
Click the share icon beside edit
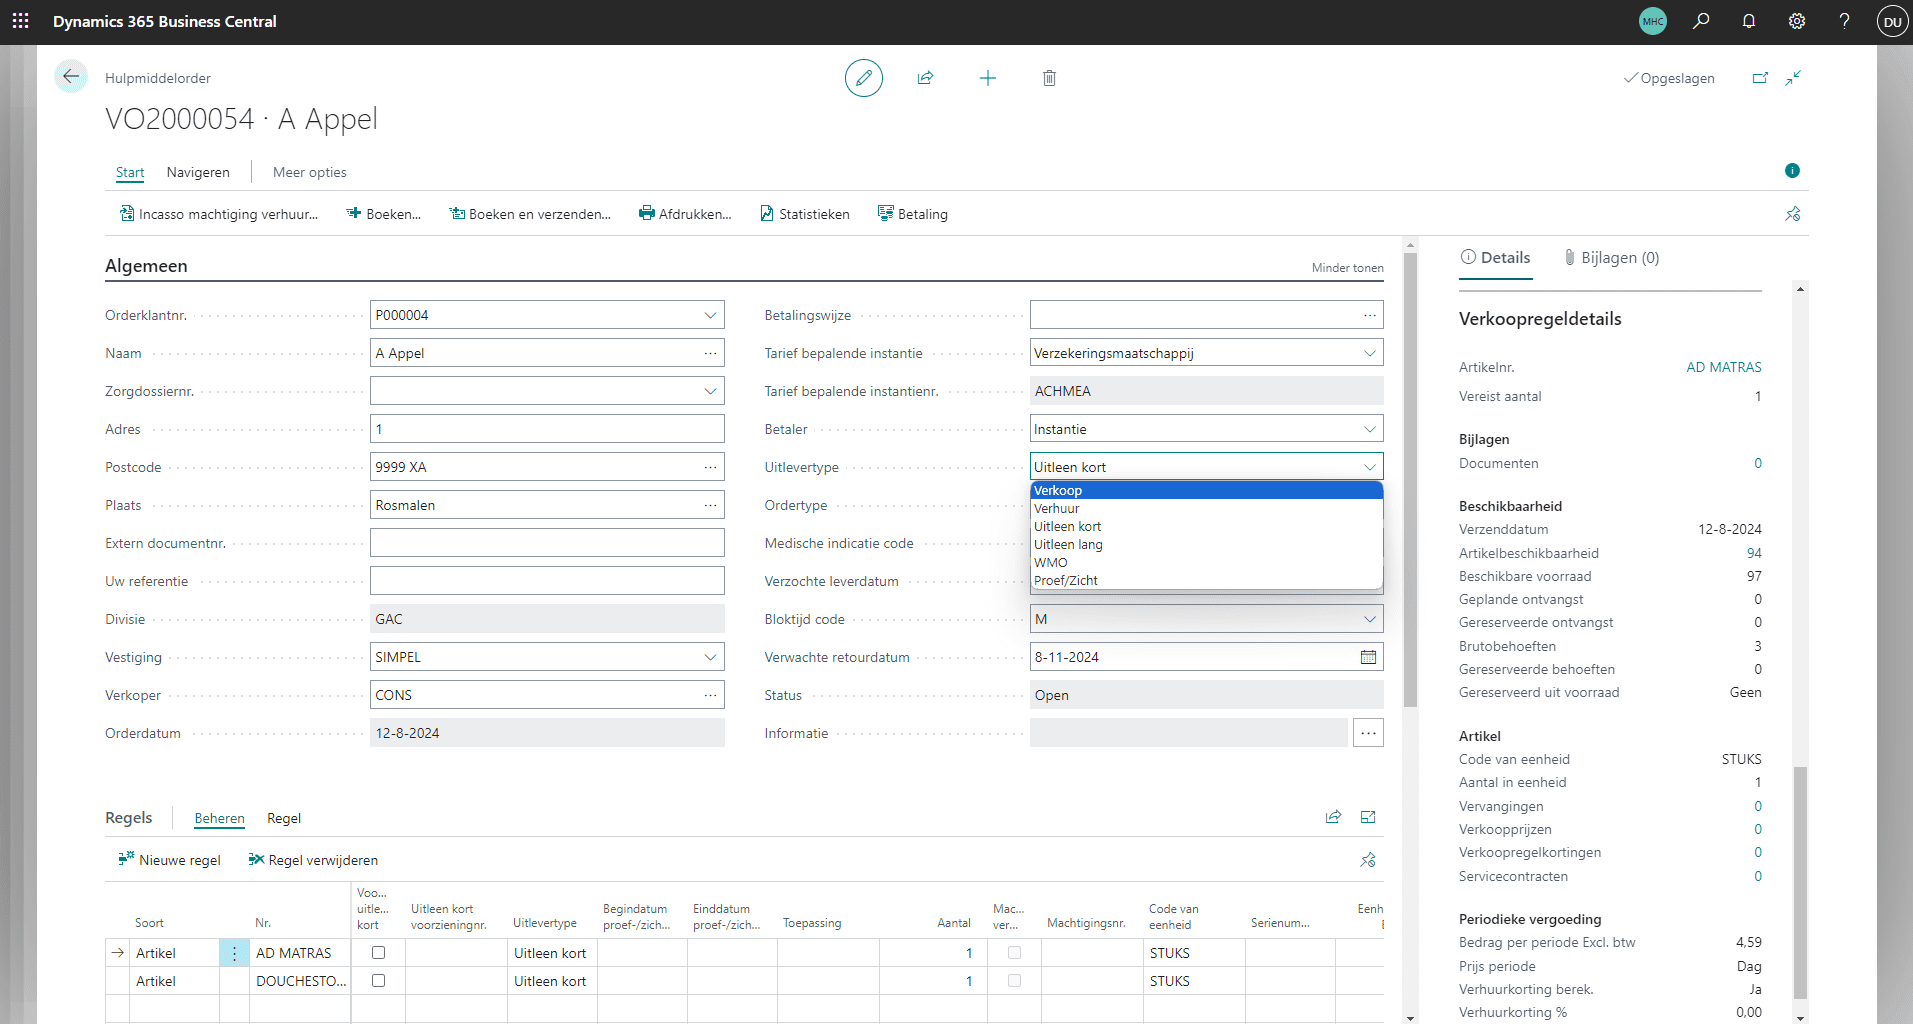926,78
